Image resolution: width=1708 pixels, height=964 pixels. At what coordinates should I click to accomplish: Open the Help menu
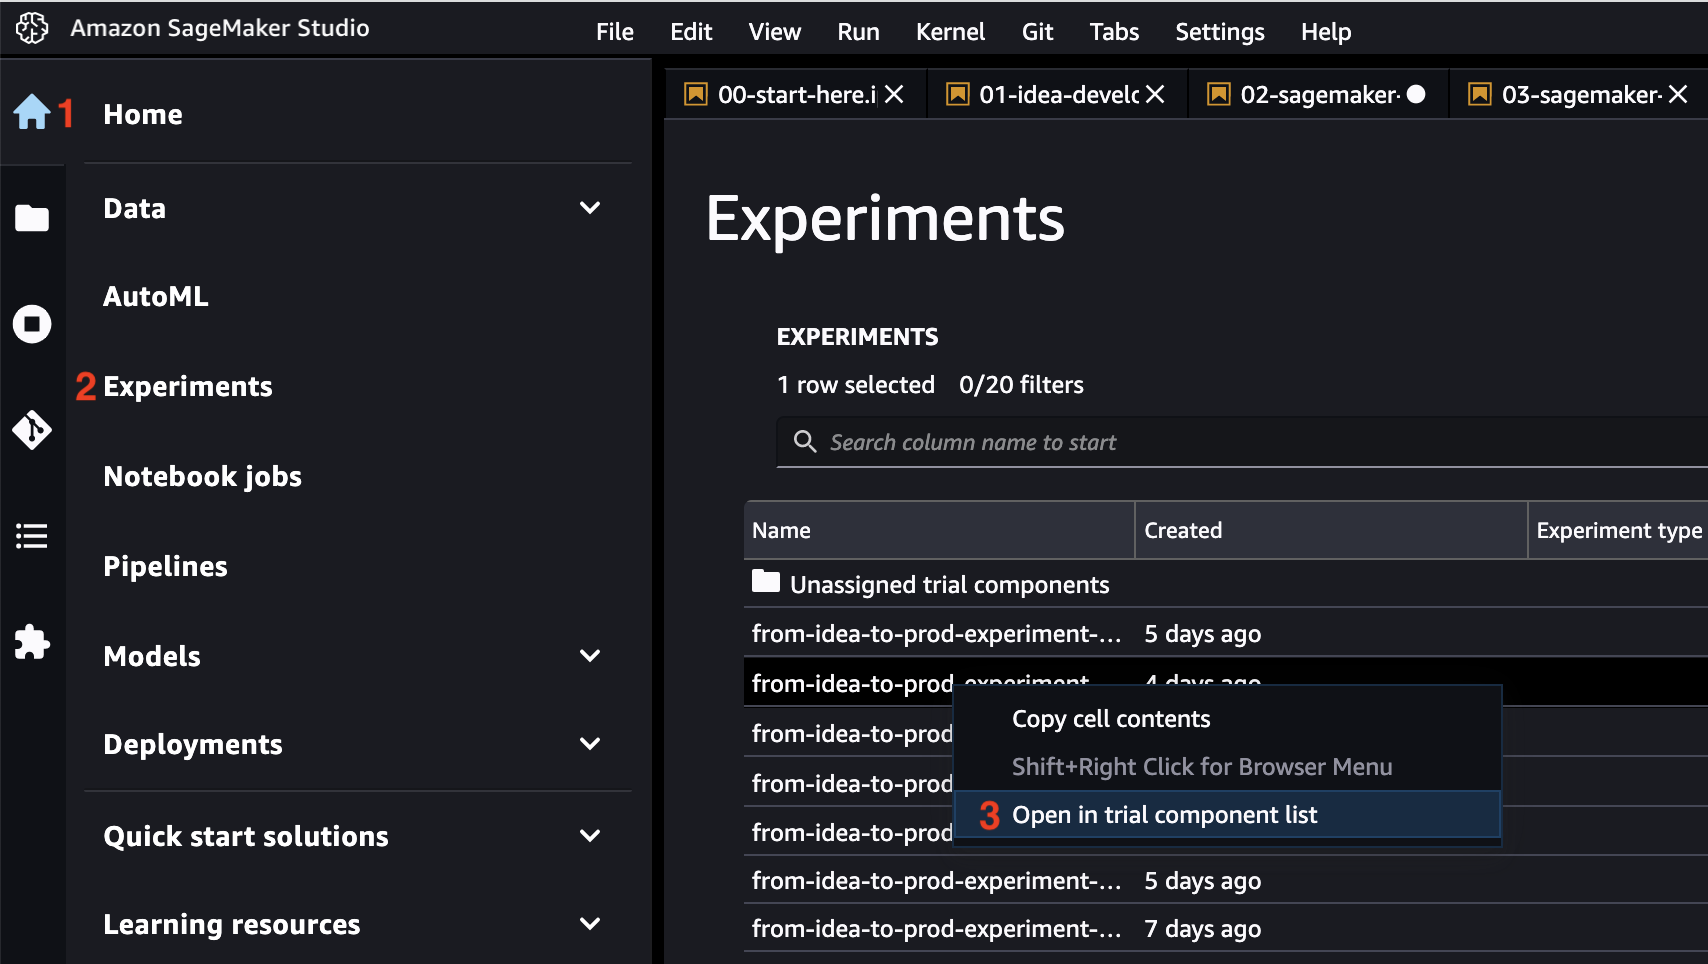pyautogui.click(x=1326, y=32)
